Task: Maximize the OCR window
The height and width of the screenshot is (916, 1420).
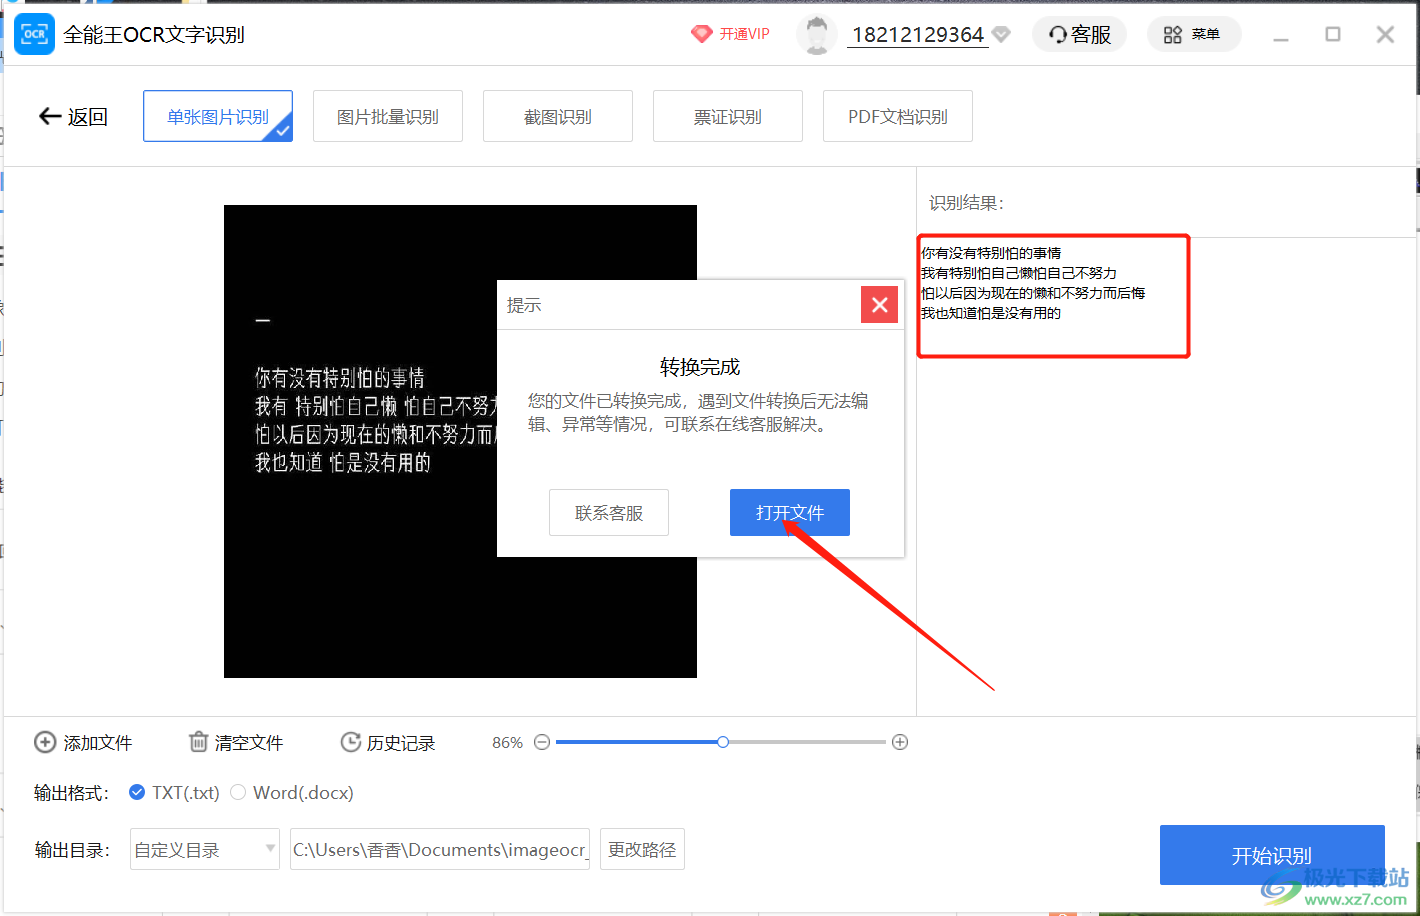Action: point(1333,34)
